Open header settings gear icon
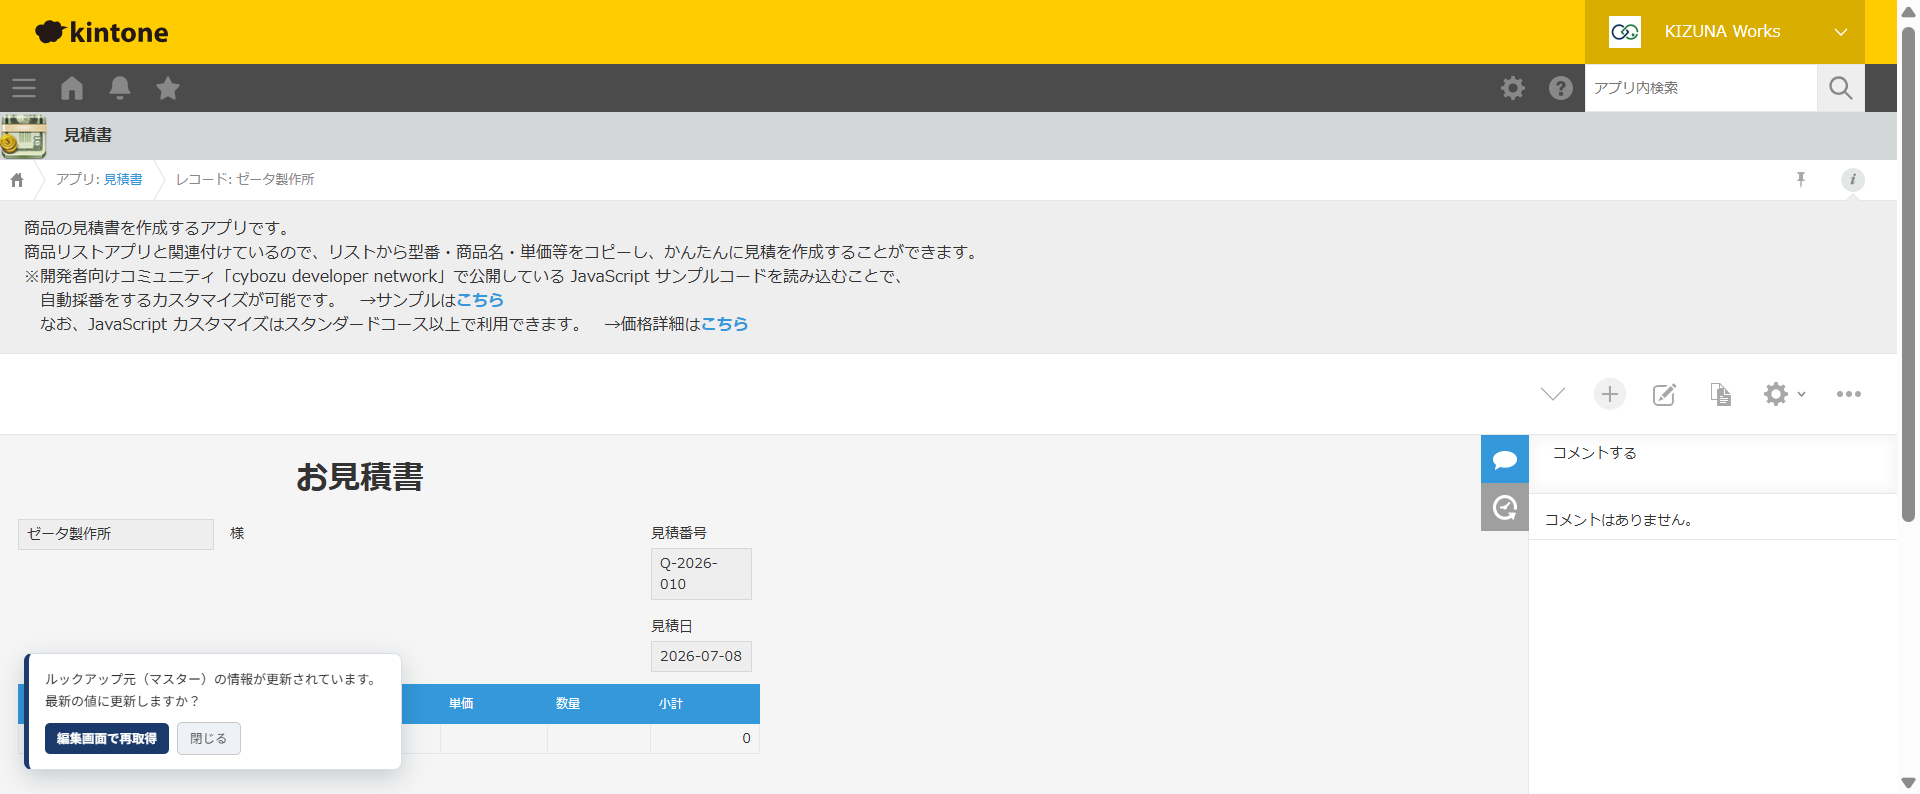The height and width of the screenshot is (794, 1920). tap(1513, 88)
